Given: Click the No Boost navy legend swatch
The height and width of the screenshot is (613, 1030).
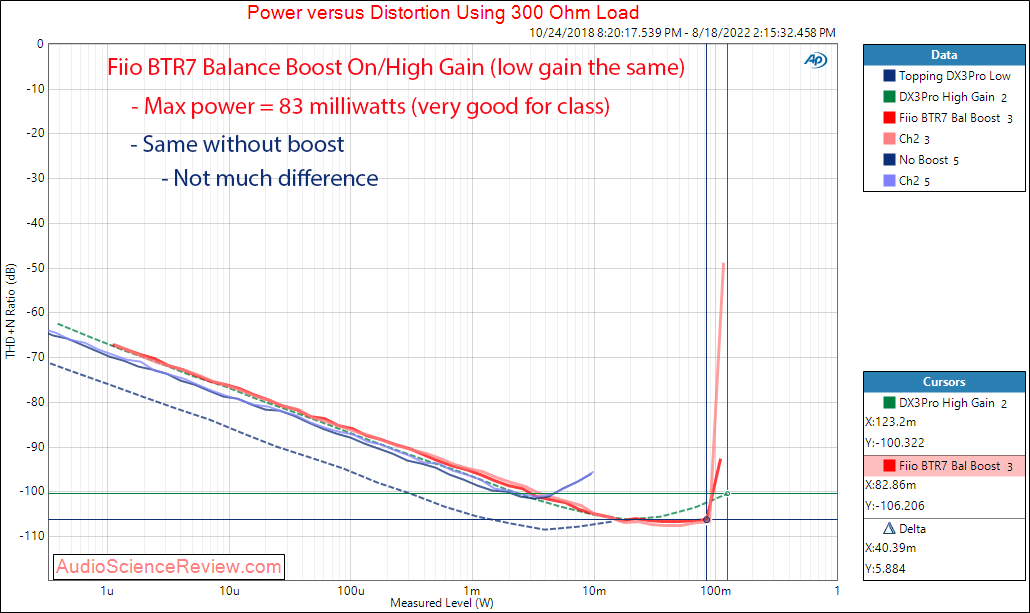Looking at the screenshot, I should coord(889,160).
